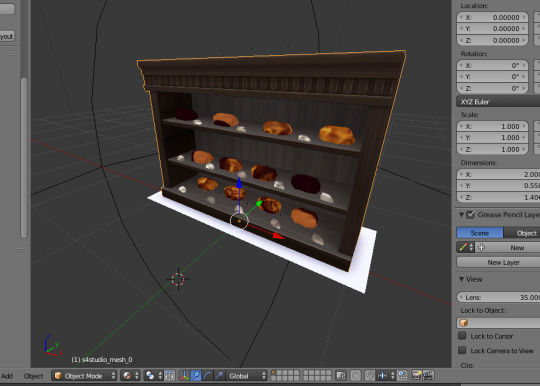The height and width of the screenshot is (386, 540).
Task: Click the New grease pencil button
Action: pyautogui.click(x=507, y=247)
